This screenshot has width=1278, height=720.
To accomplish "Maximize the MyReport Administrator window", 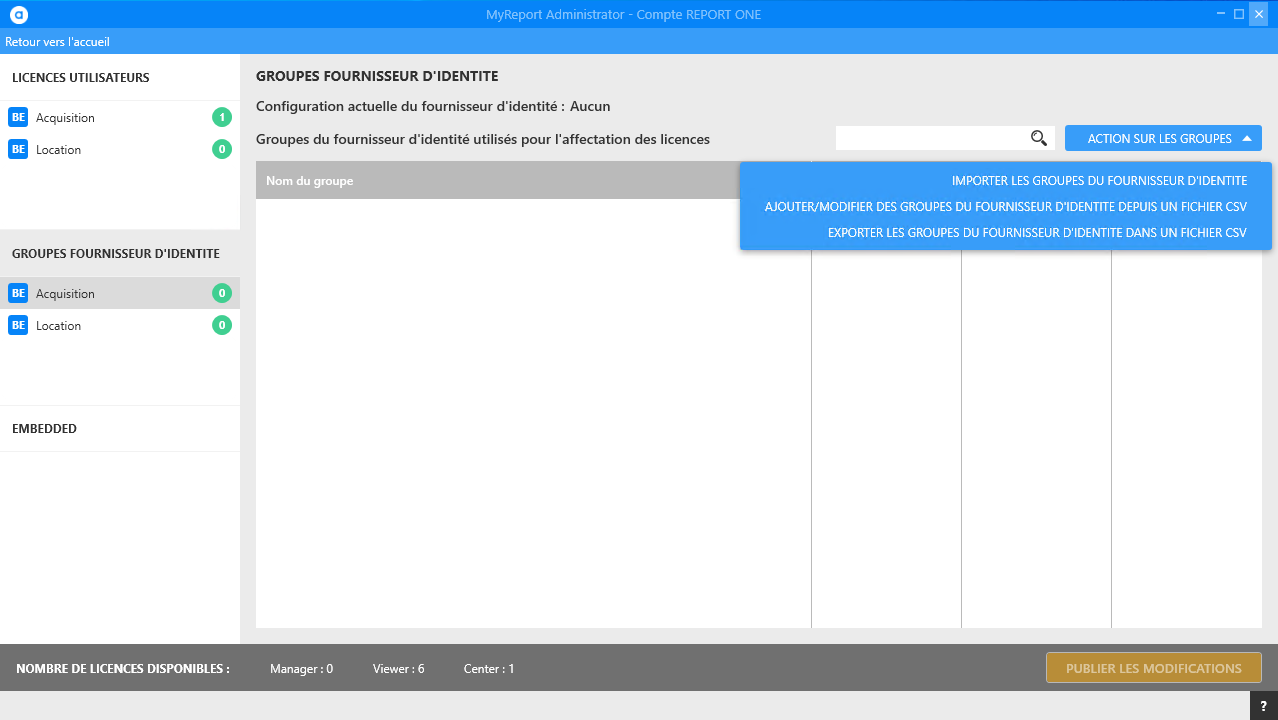I will [x=1239, y=14].
